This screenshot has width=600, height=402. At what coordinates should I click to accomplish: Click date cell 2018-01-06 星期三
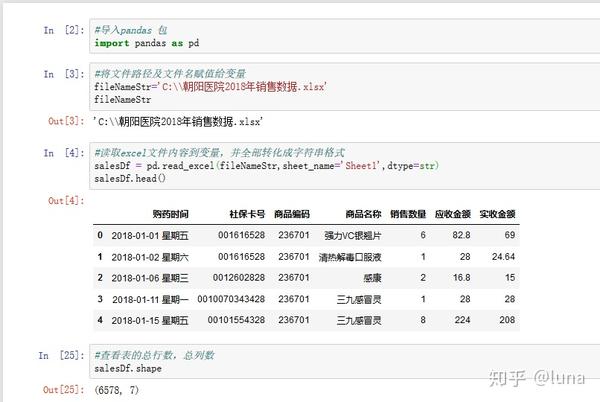click(x=150, y=278)
